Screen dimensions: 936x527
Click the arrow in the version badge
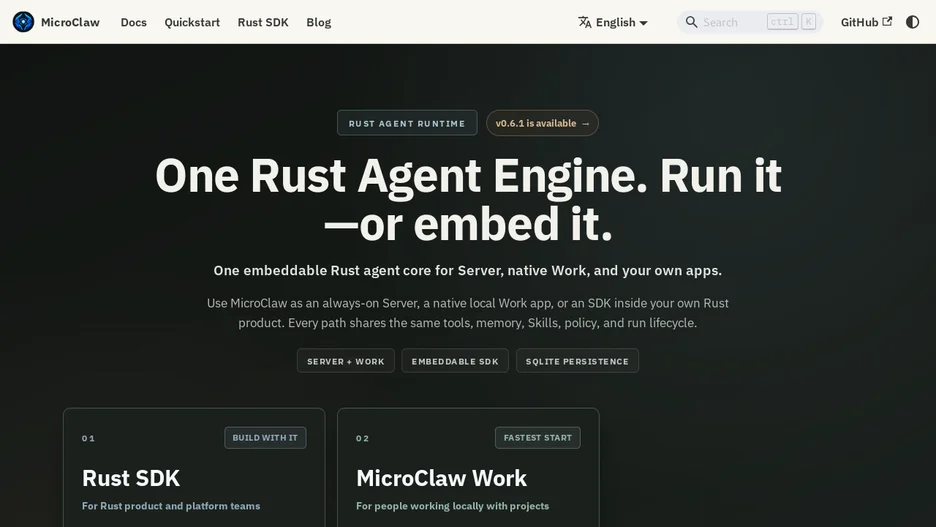click(586, 124)
